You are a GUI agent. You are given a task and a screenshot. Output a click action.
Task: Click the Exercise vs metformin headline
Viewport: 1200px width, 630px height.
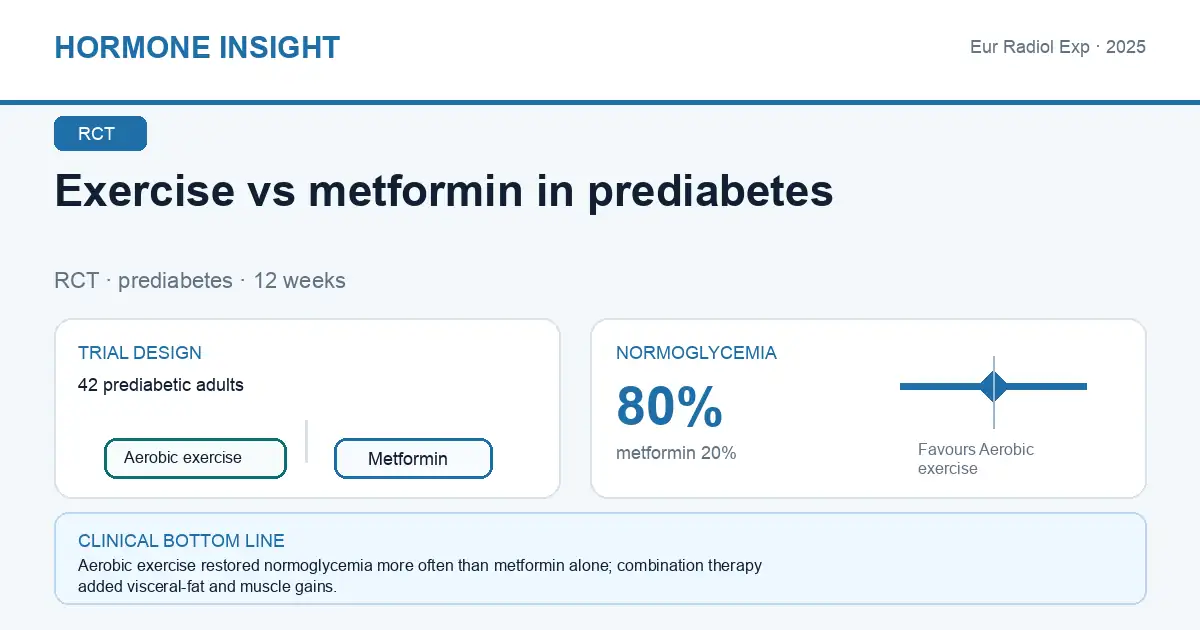pyautogui.click(x=444, y=191)
